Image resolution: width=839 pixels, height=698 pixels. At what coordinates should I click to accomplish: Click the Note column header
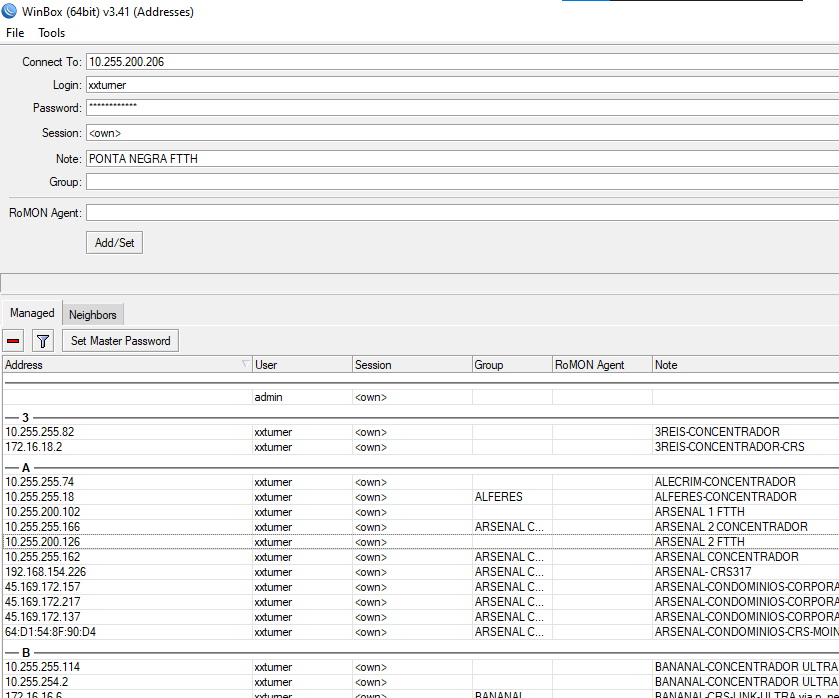746,365
